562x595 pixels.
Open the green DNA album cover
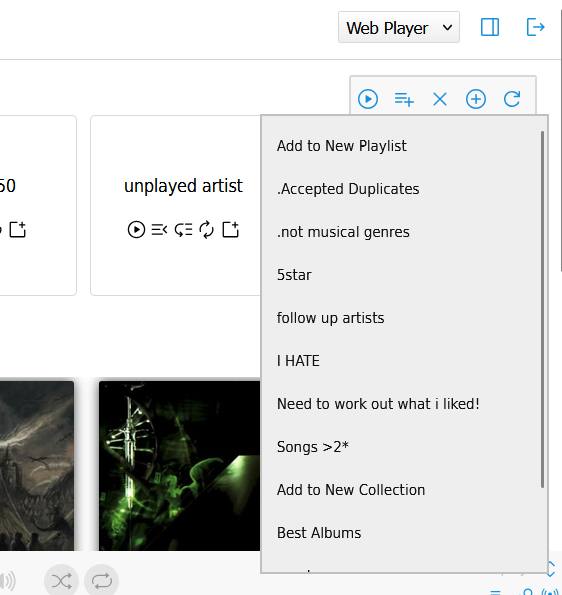pos(179,466)
